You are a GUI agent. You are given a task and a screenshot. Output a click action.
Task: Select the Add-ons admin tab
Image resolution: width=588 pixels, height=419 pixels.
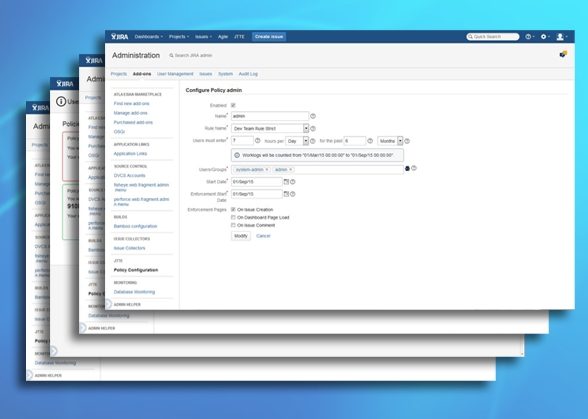[142, 74]
